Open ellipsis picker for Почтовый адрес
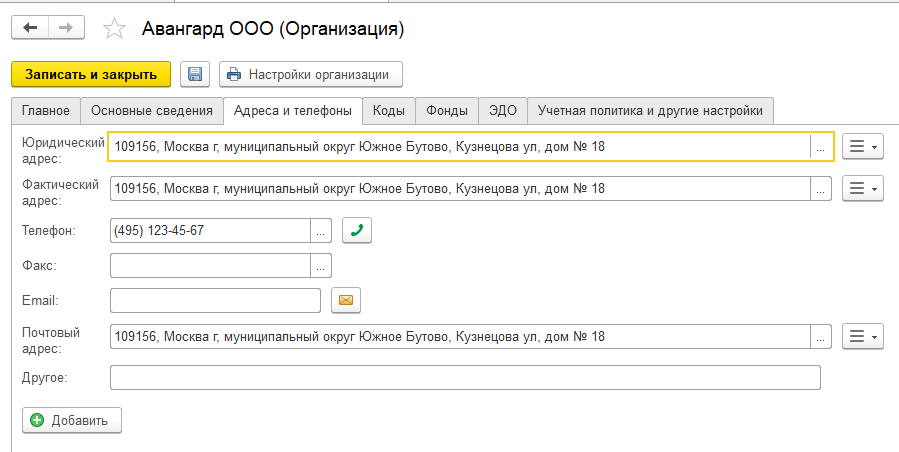Image resolution: width=899 pixels, height=452 pixels. click(820, 336)
